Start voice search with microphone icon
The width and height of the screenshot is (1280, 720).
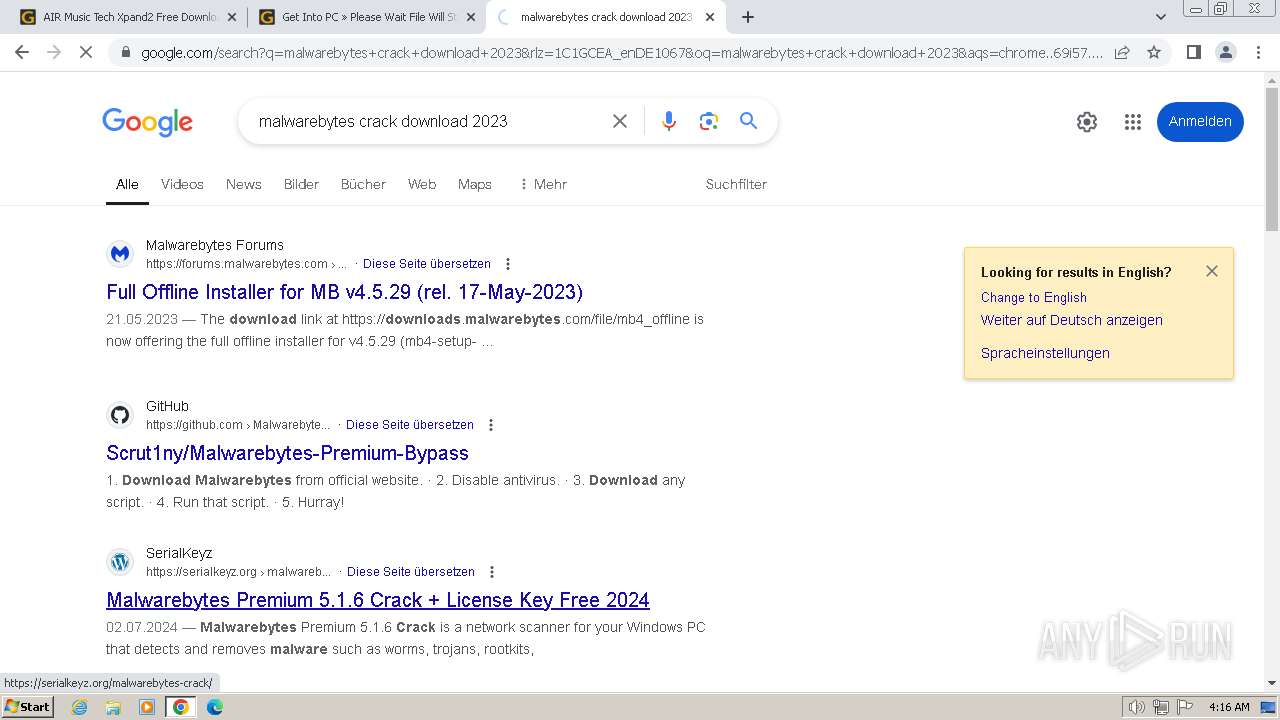click(x=669, y=121)
